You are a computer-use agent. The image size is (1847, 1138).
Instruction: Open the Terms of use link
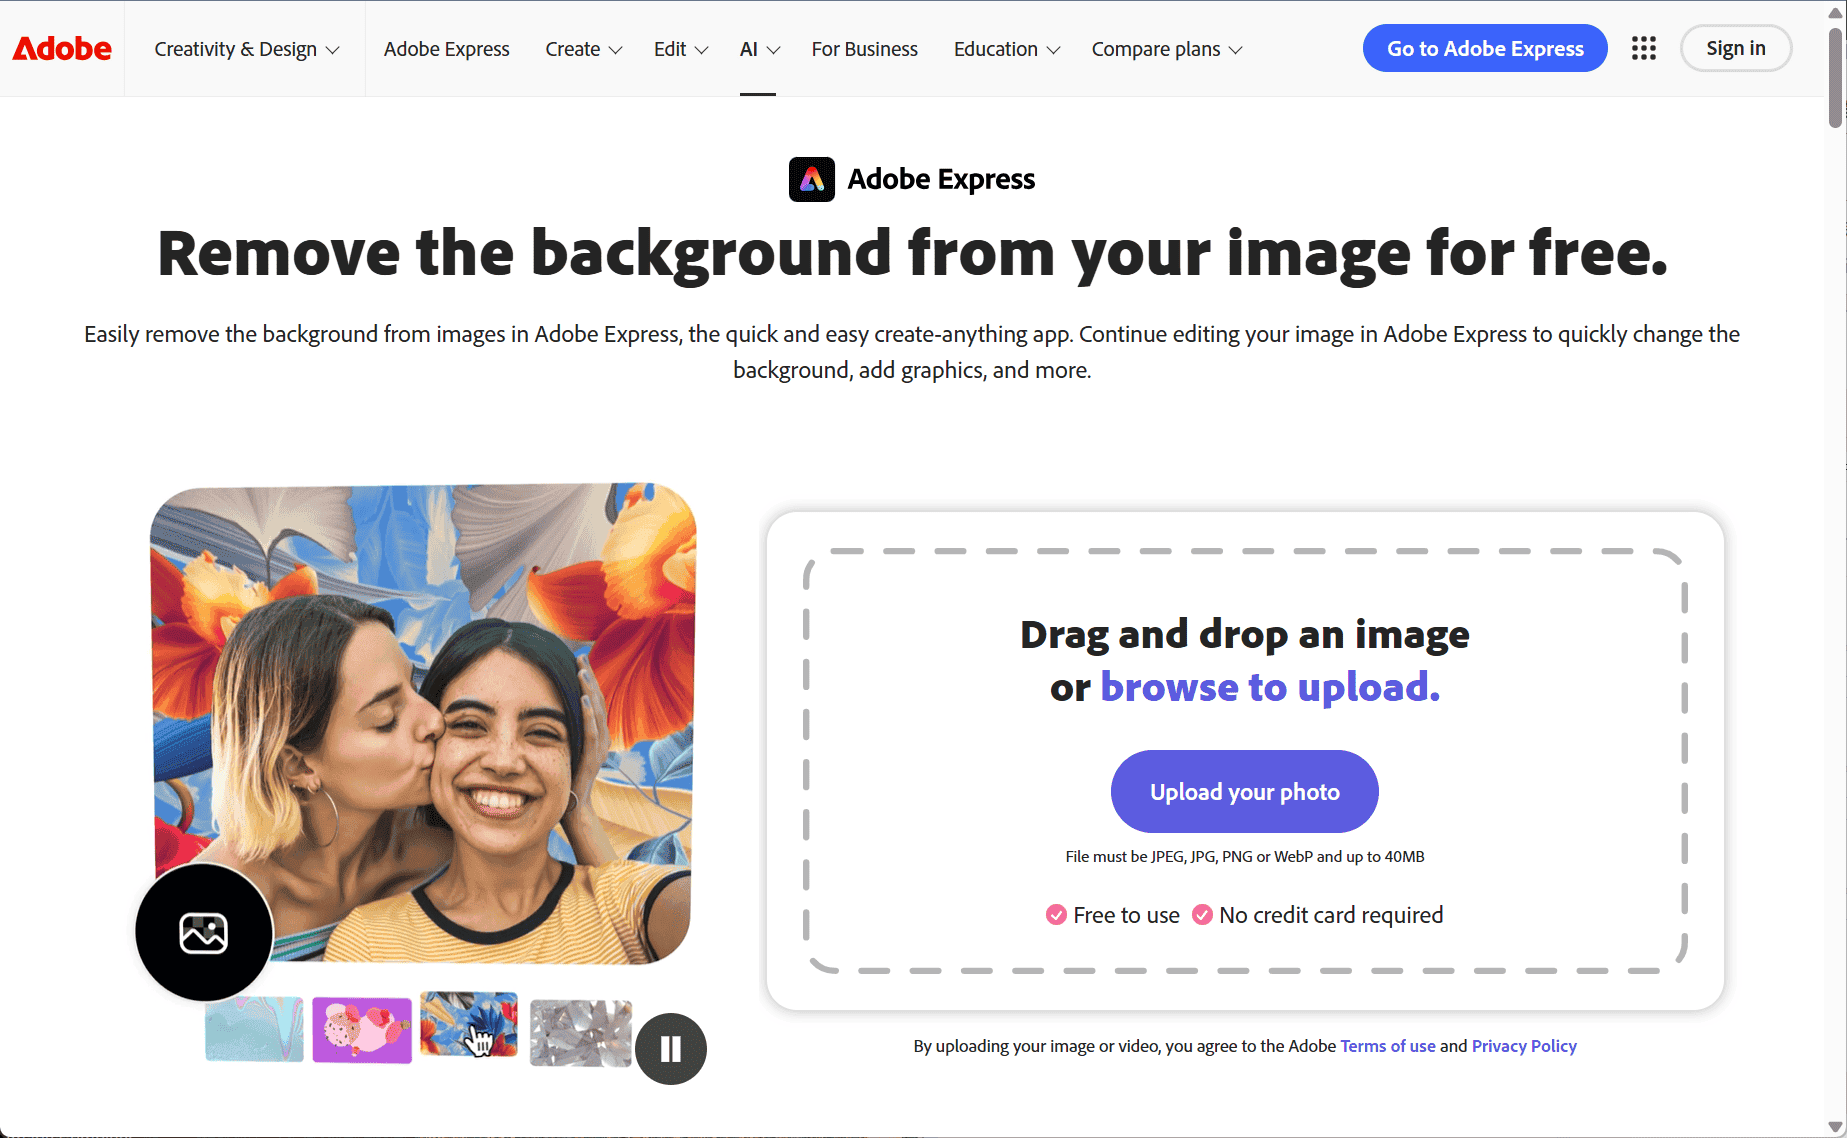(x=1388, y=1045)
